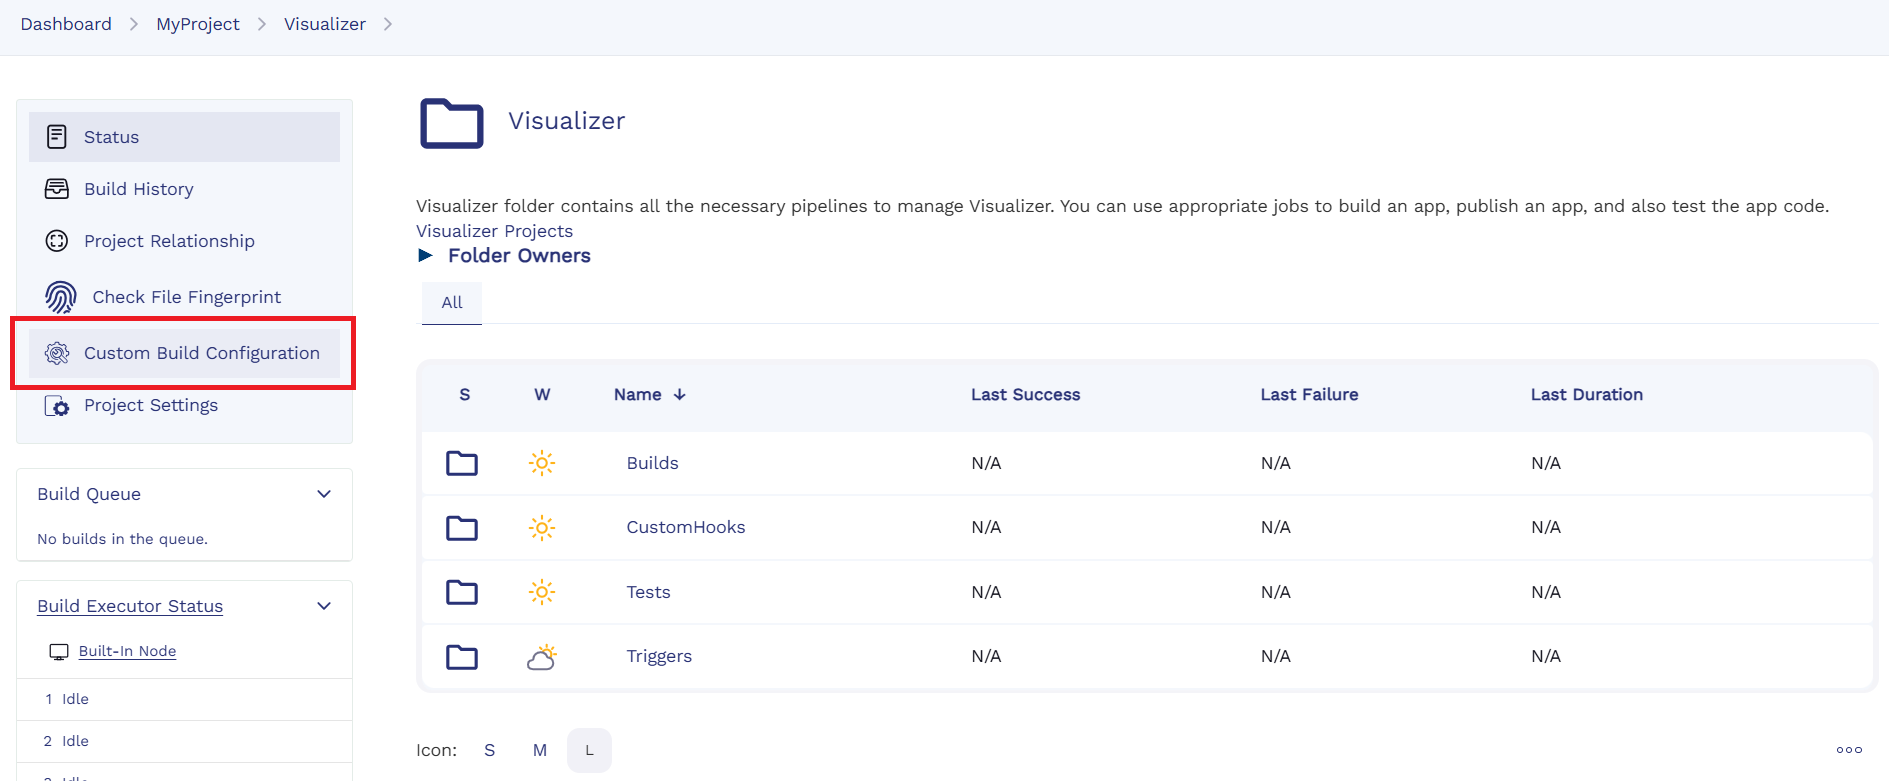This screenshot has width=1889, height=781.
Task: Click the gear icon beside Custom Build Configuration
Action: [x=57, y=353]
